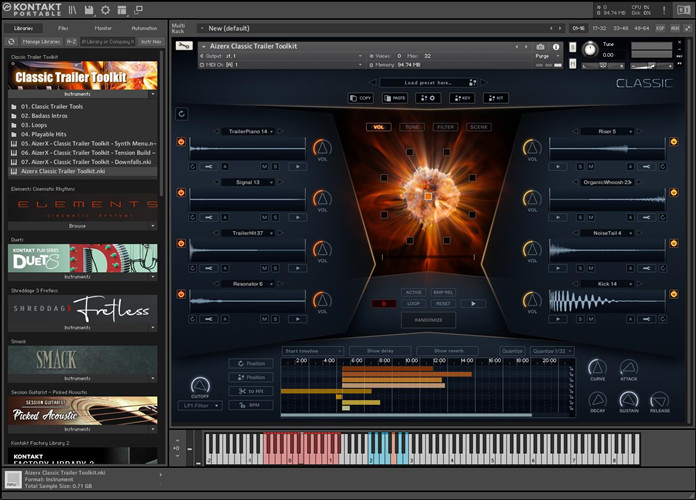Adjust the CUTOFF knob
696x500 pixels.
201,385
